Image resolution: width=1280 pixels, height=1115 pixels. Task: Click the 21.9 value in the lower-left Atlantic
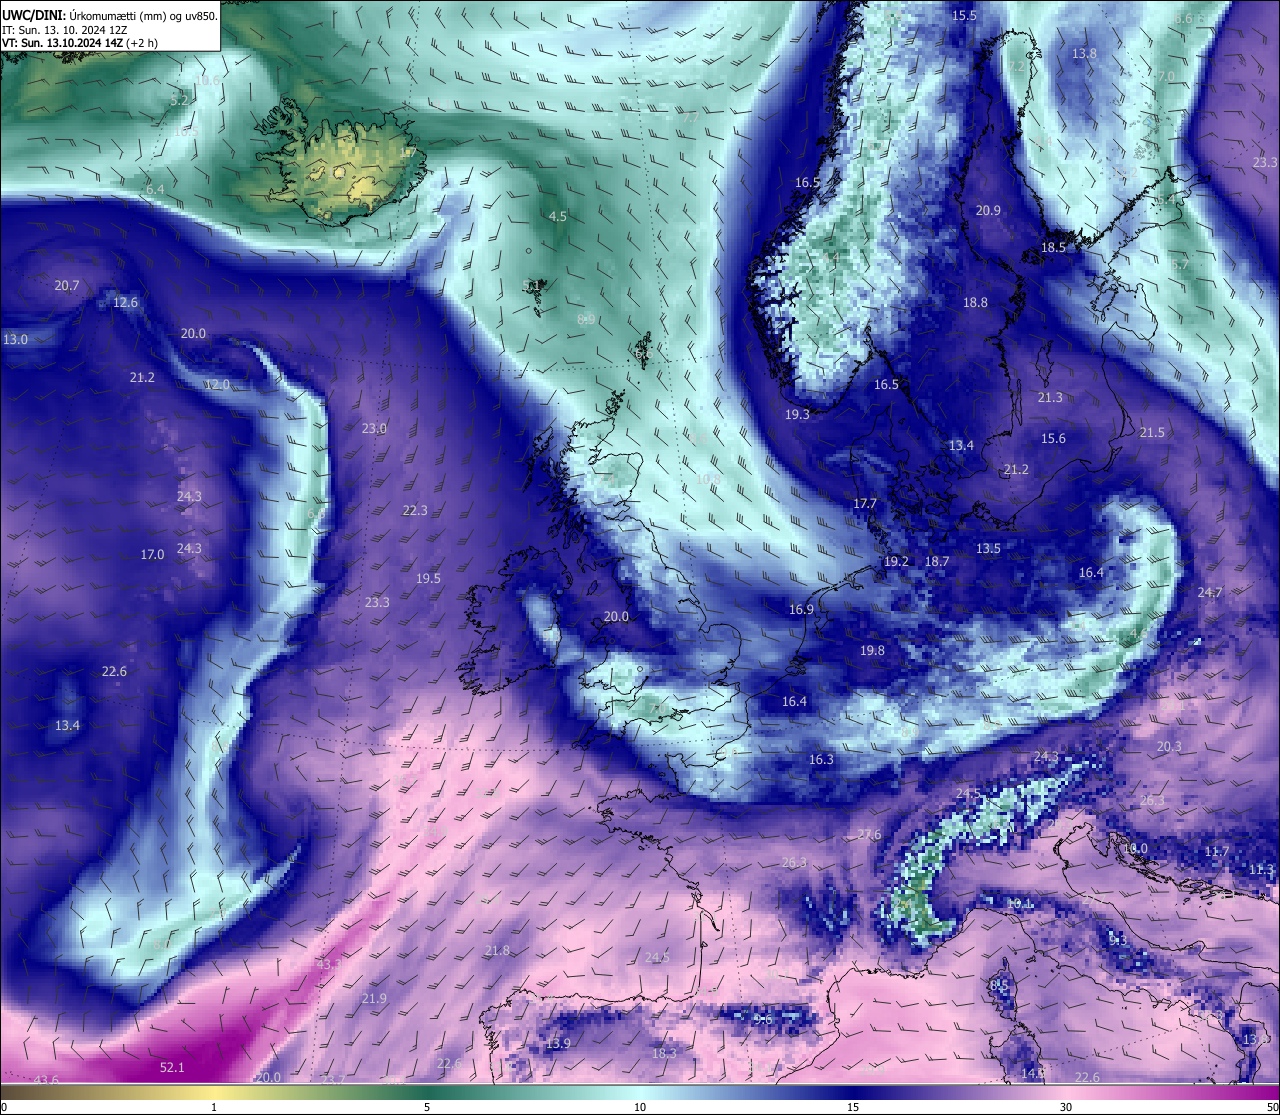374,998
